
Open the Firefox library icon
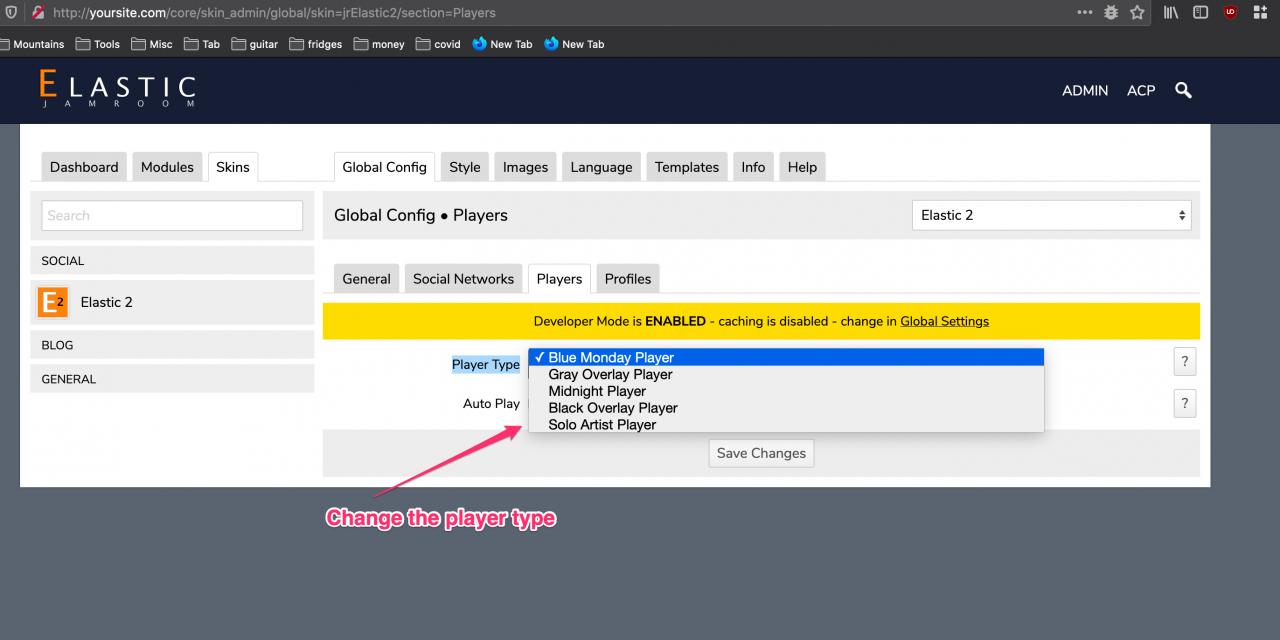(x=1170, y=13)
